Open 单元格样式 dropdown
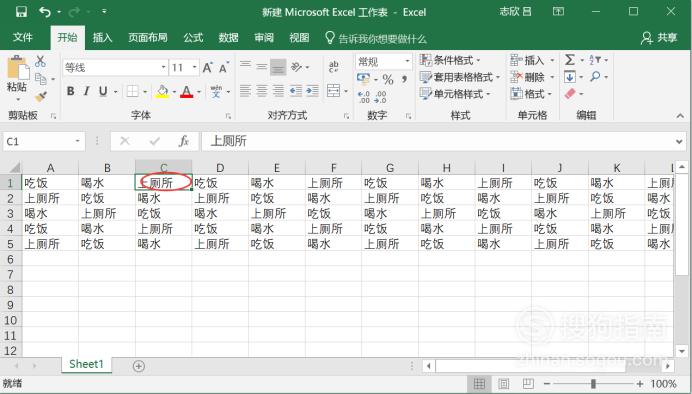 click(x=455, y=94)
